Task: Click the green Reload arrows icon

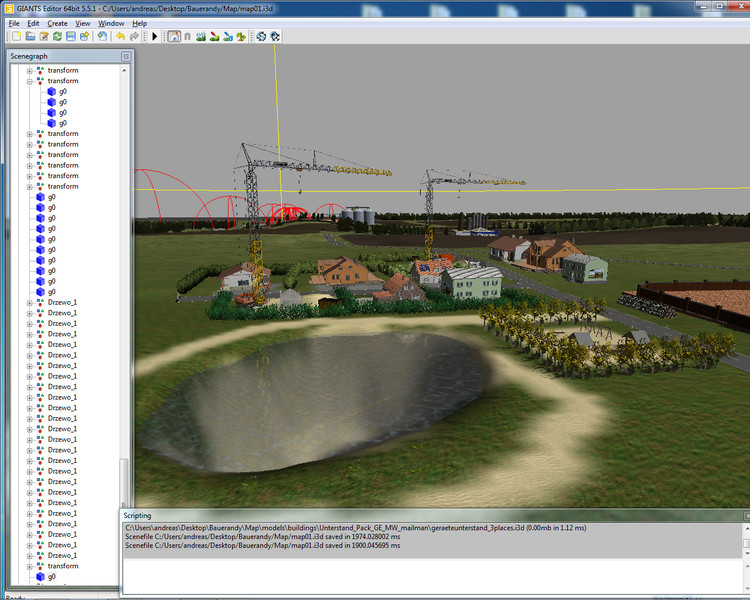Action: click(57, 36)
